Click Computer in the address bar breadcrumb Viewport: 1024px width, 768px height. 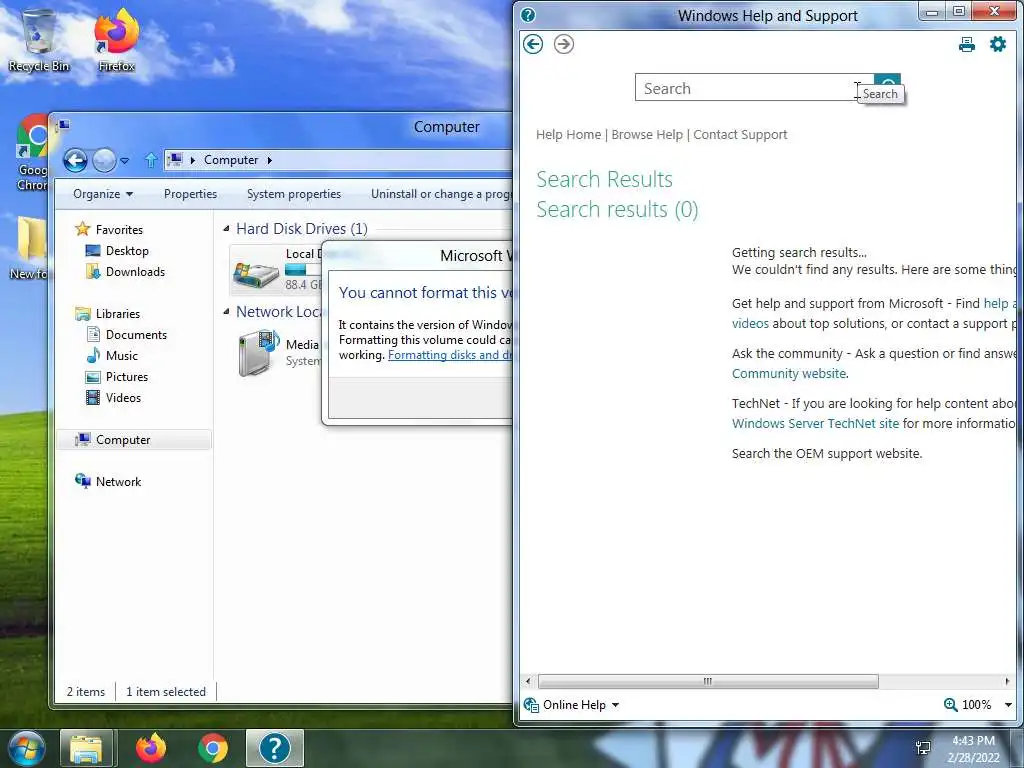[x=231, y=160]
